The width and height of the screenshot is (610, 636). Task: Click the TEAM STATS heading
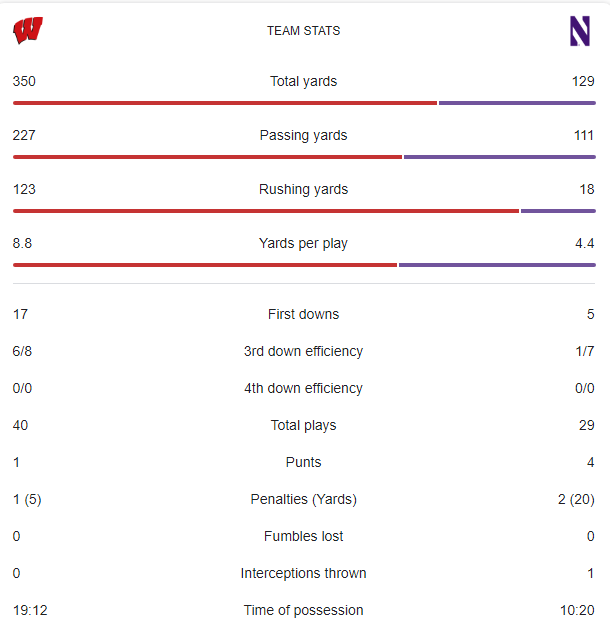(x=303, y=31)
